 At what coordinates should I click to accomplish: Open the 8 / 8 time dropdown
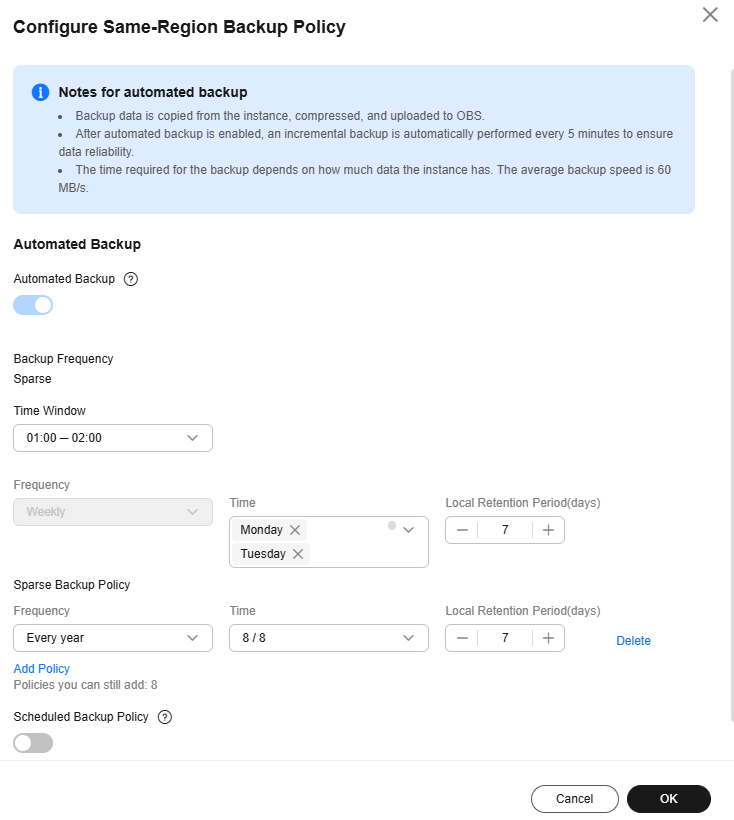328,638
